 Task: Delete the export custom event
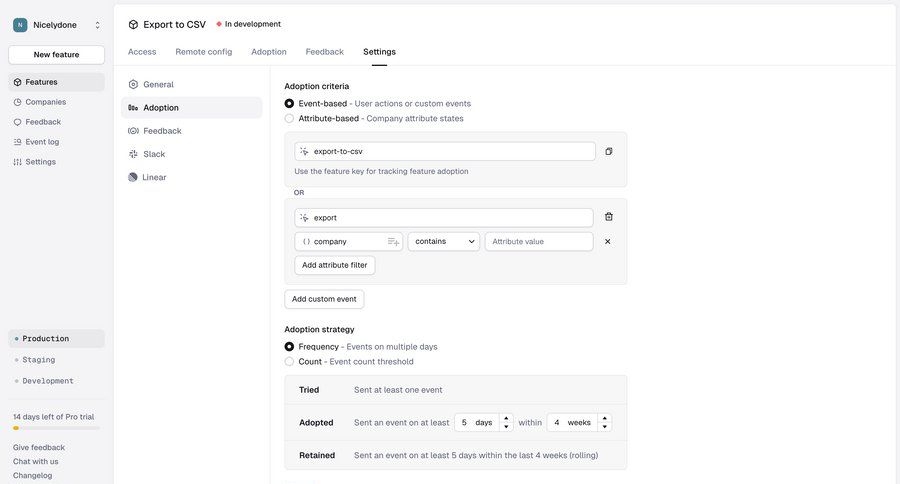(608, 217)
